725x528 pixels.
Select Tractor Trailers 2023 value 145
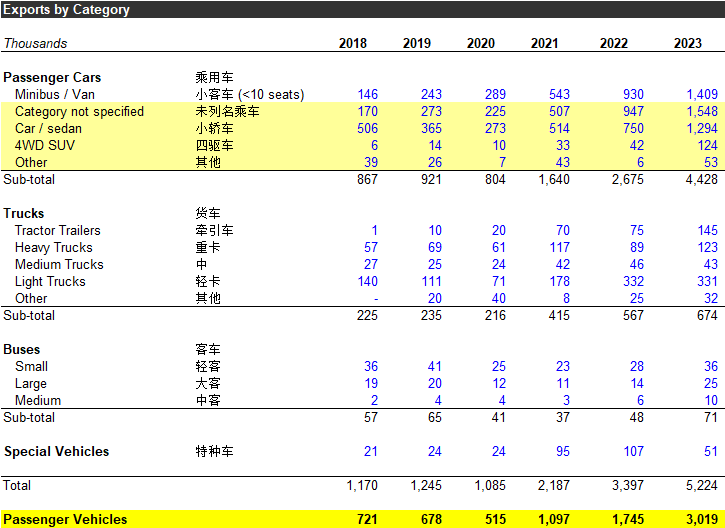click(707, 230)
